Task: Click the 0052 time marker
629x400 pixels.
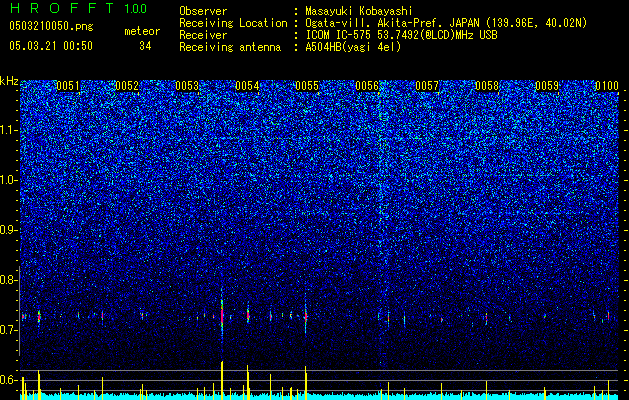Action: point(127,86)
